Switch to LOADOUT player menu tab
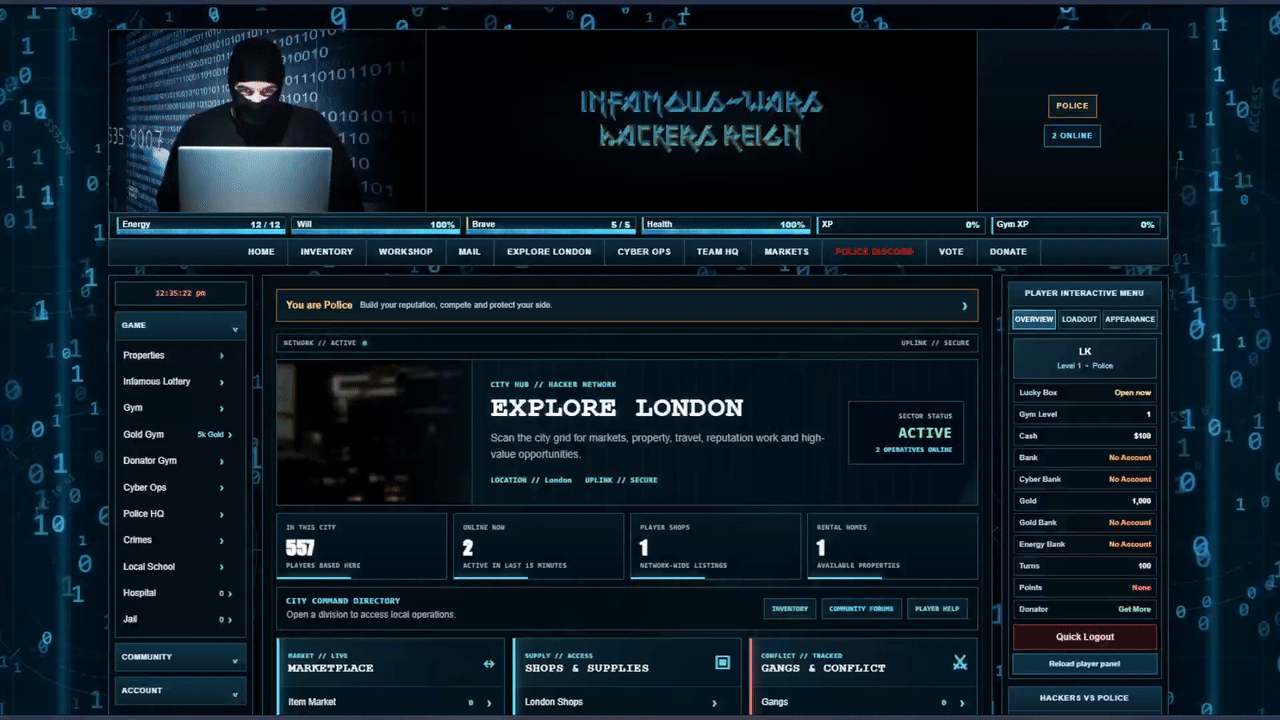This screenshot has height=720, width=1280. pos(1079,319)
